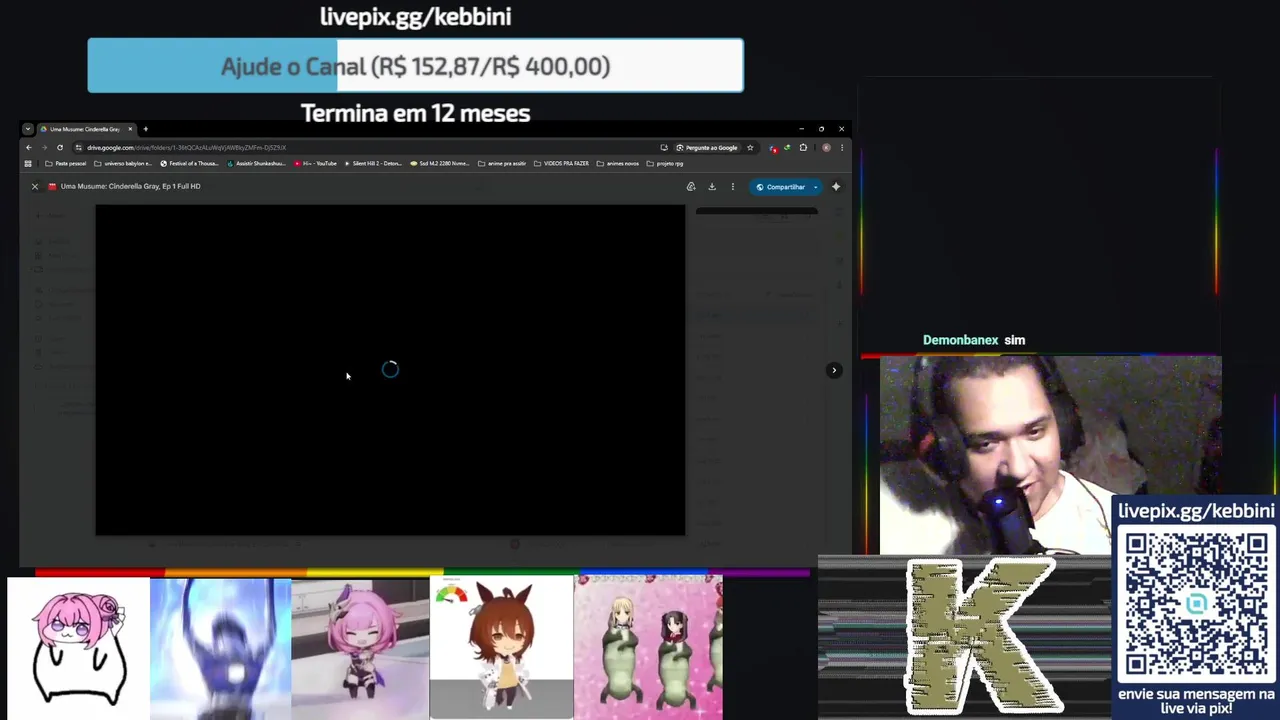Screen dimensions: 1280x720
Task: Click the Pergunte ao Google button
Action: [707, 148]
